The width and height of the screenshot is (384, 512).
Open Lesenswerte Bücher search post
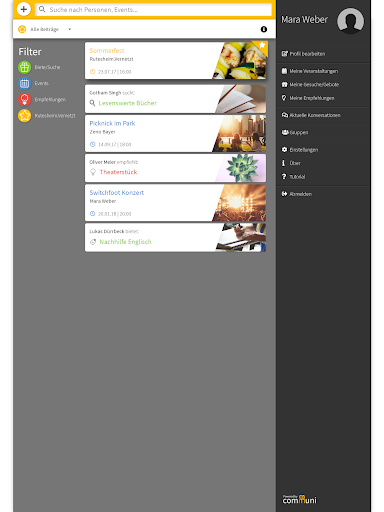point(128,103)
